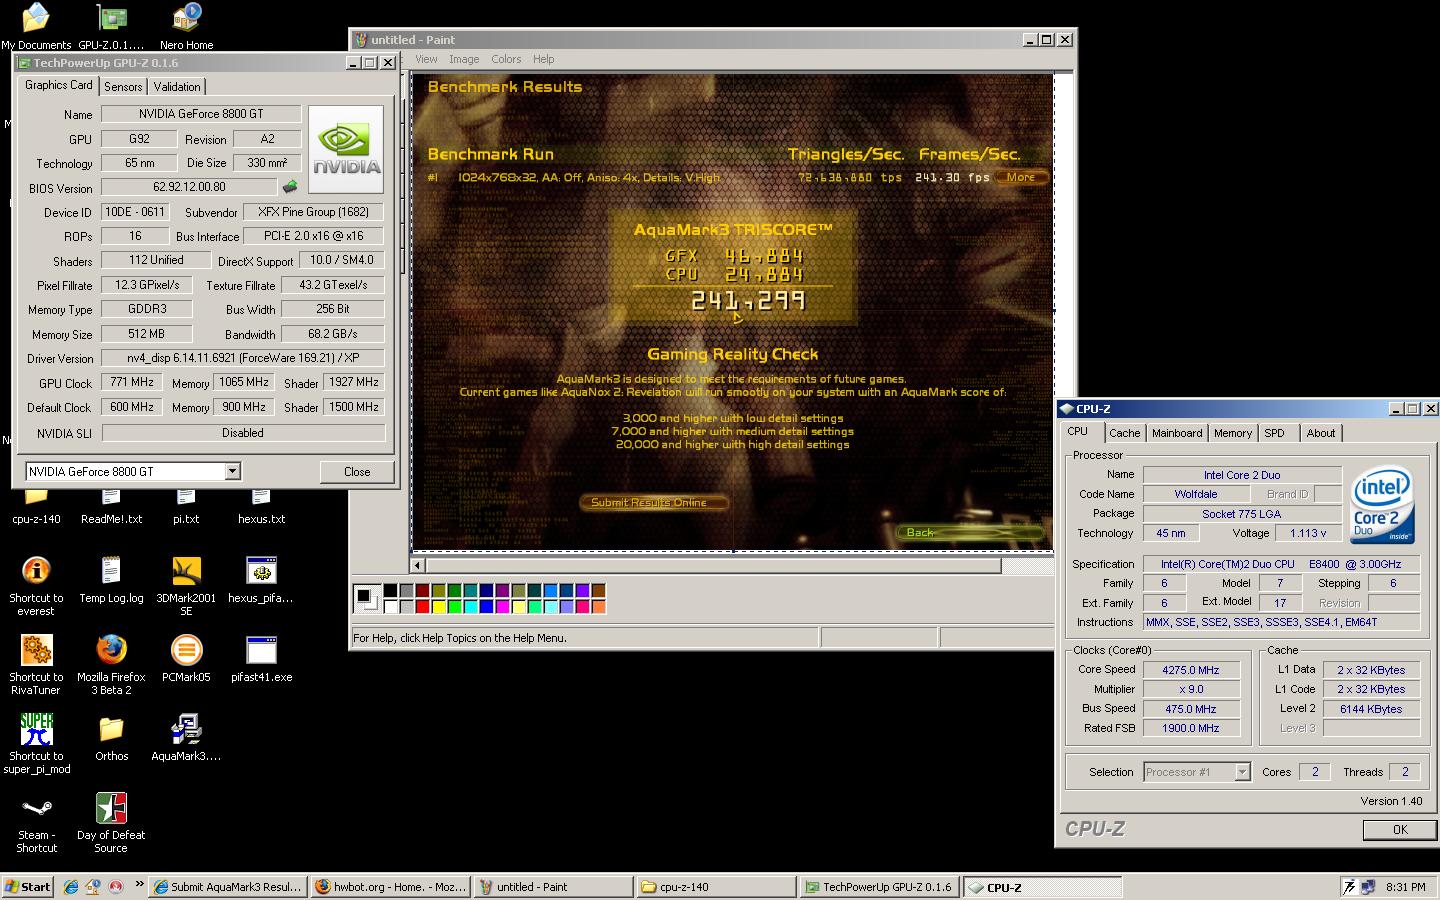Open the pi.txt file icon
The image size is (1440, 900).
pyautogui.click(x=186, y=507)
